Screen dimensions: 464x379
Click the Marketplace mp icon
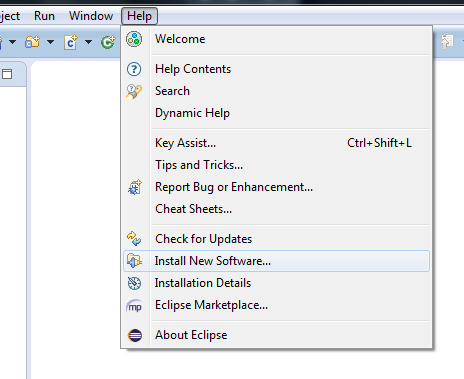[134, 306]
